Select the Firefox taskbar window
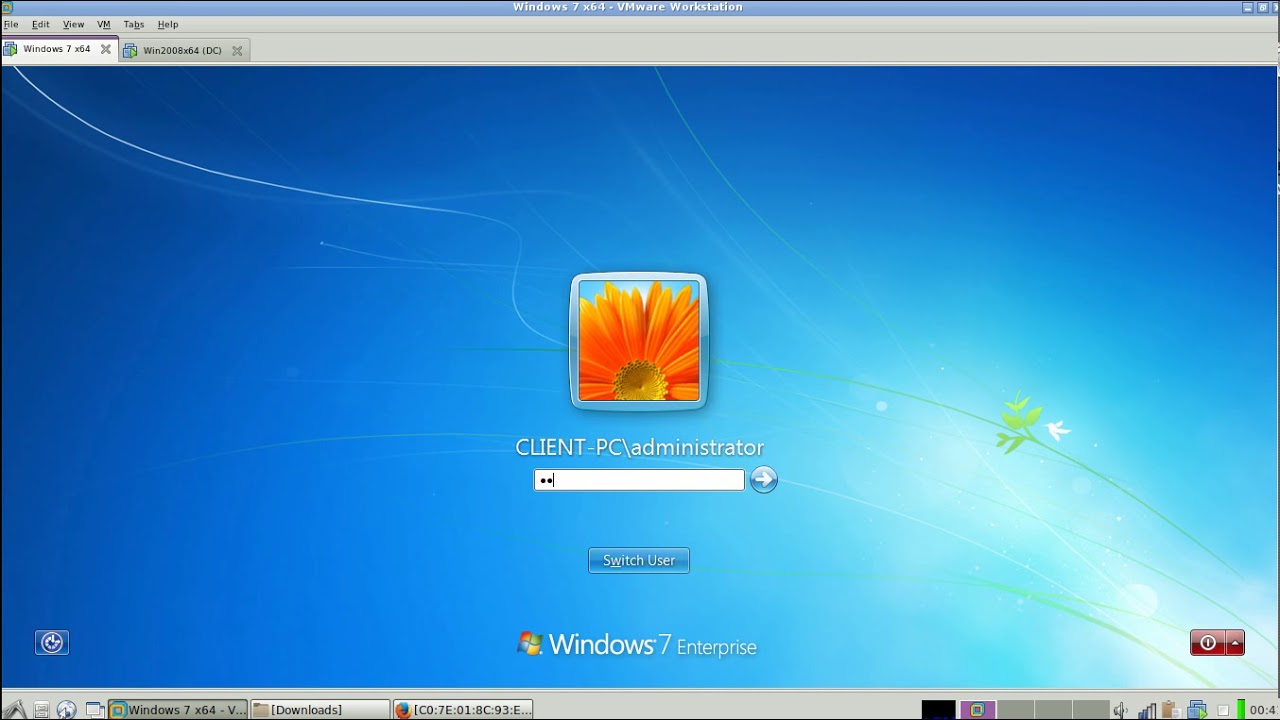The height and width of the screenshot is (720, 1280). 462,710
